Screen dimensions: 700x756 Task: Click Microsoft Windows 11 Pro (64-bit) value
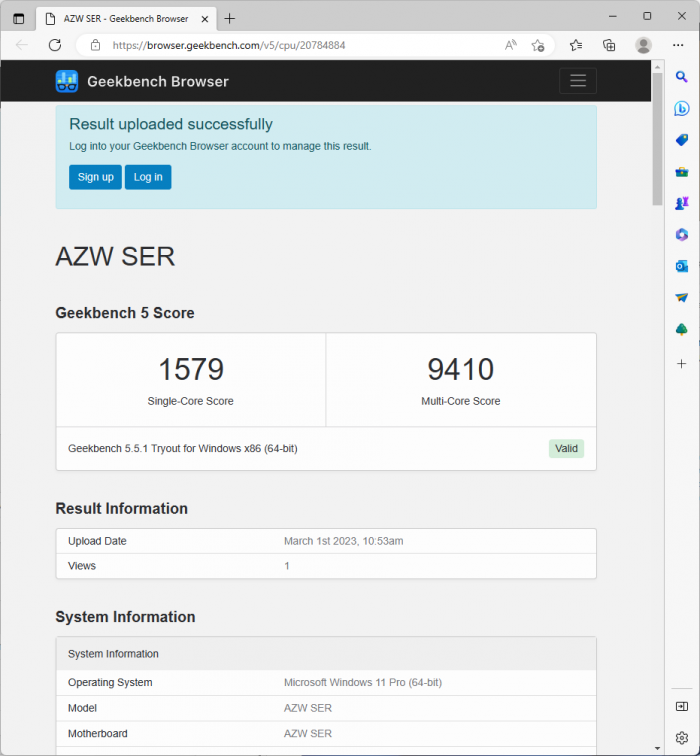(x=363, y=682)
